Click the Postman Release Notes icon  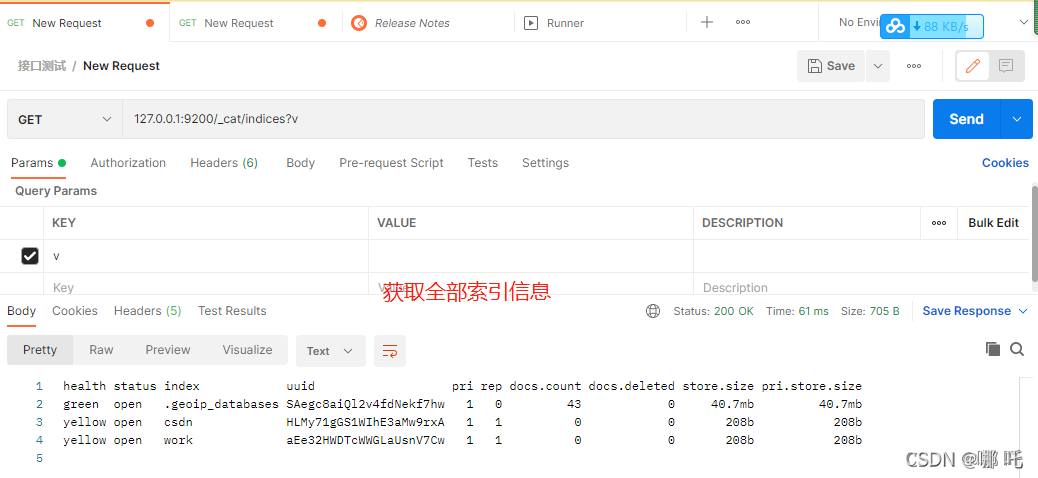point(359,23)
